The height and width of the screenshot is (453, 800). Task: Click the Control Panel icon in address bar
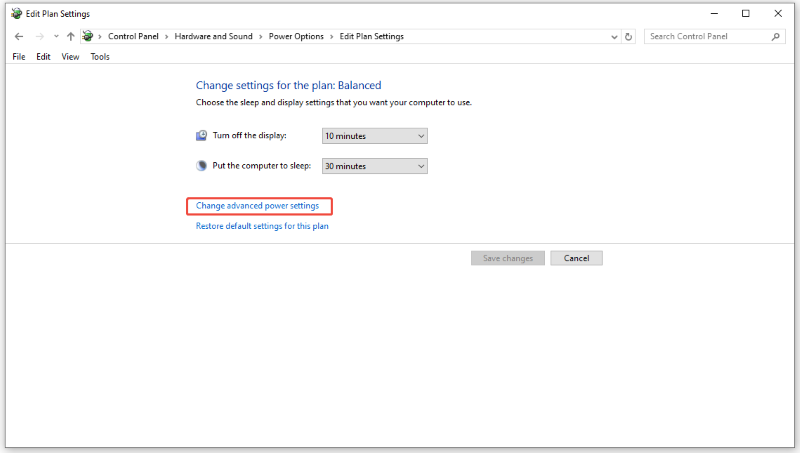88,36
